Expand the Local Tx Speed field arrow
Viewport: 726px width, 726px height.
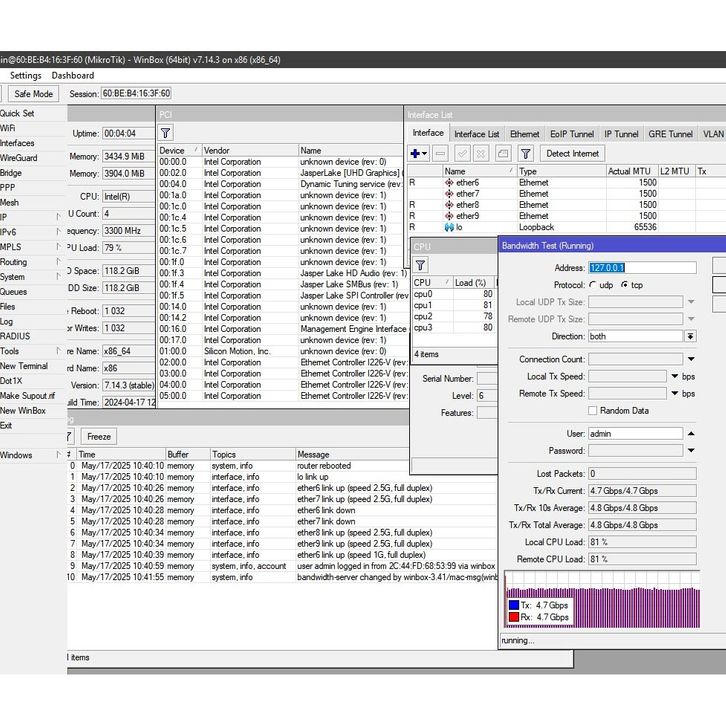pos(675,376)
